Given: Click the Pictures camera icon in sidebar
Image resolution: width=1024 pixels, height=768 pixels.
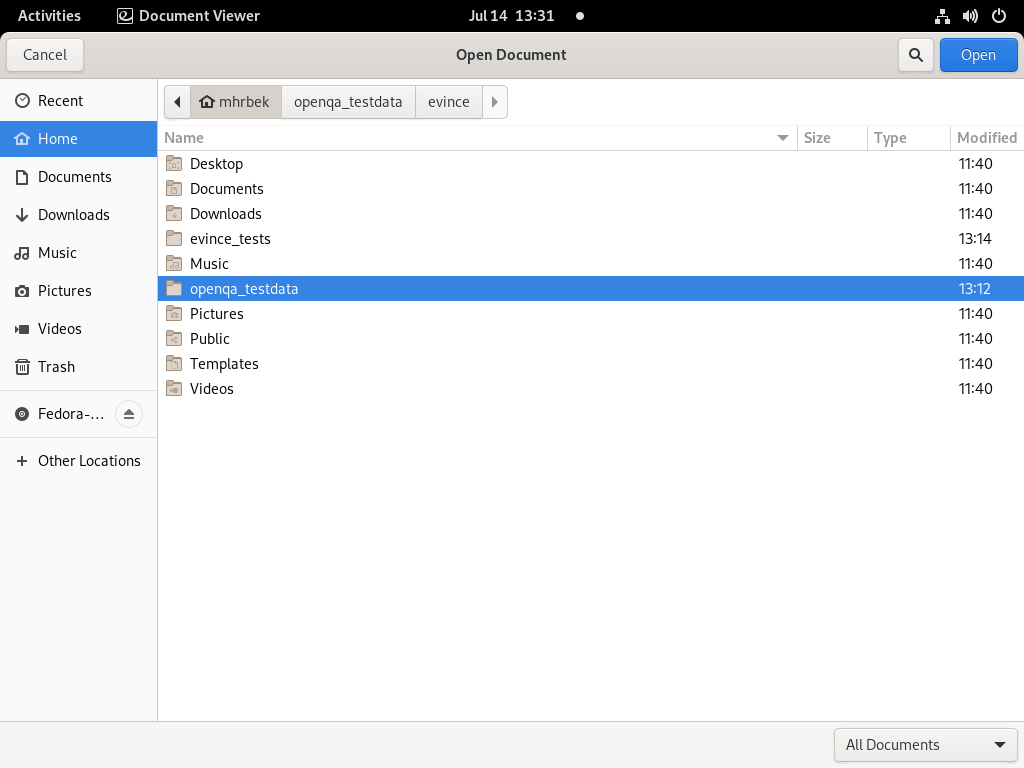Looking at the screenshot, I should click(22, 291).
